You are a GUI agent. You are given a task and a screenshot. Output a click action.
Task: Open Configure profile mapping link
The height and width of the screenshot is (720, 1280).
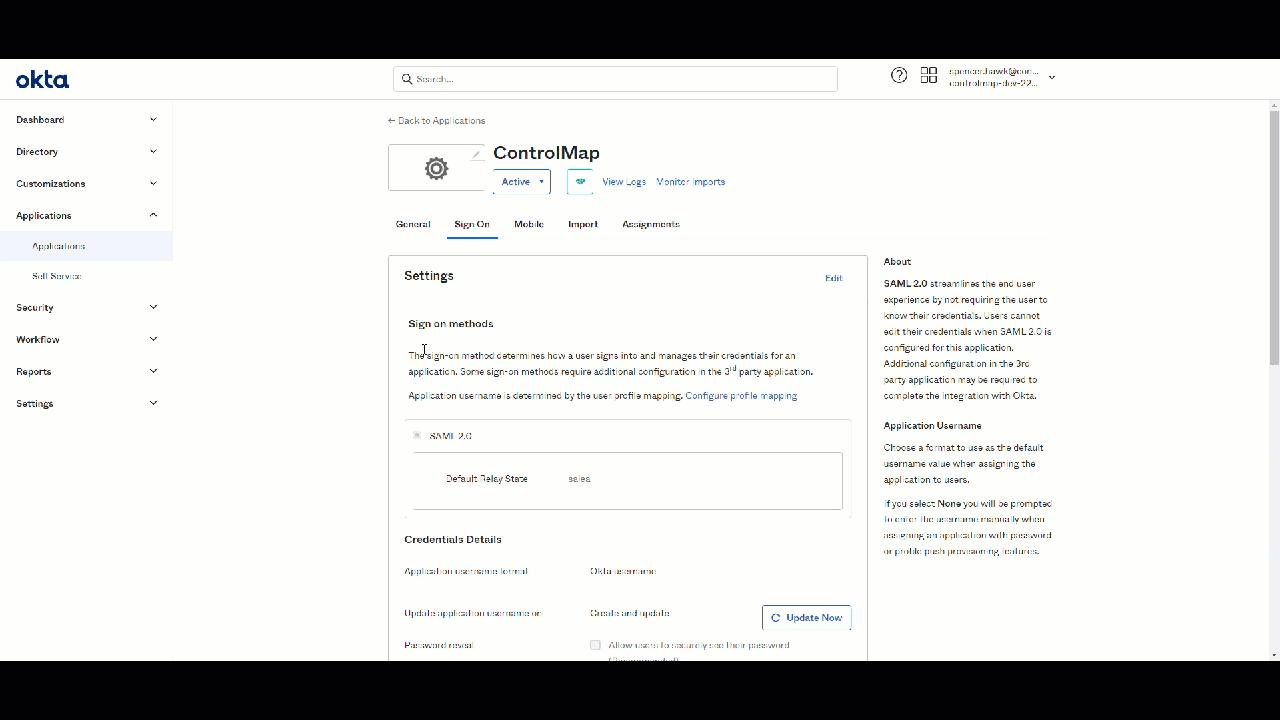741,396
